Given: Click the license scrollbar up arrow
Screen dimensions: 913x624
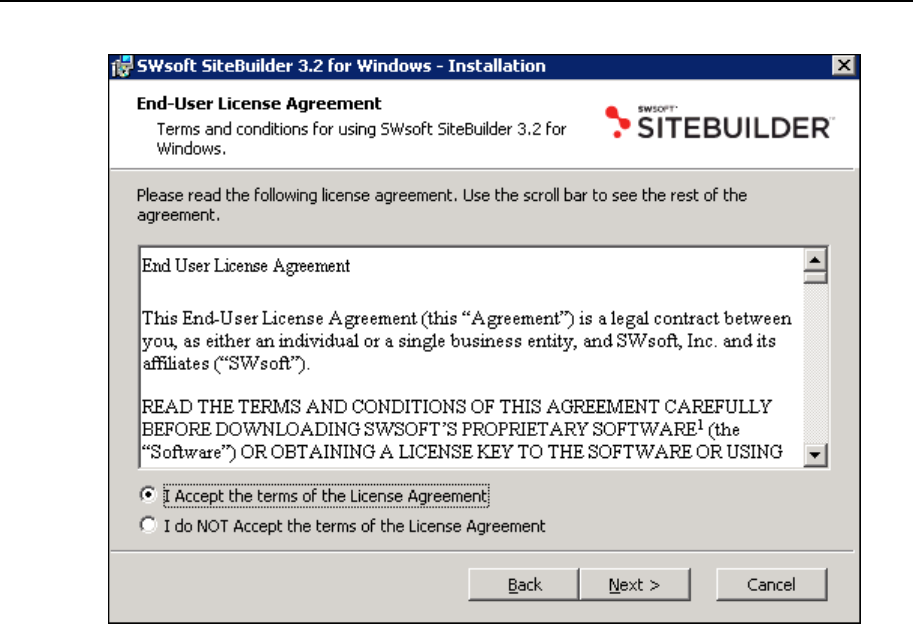Looking at the screenshot, I should 815,260.
